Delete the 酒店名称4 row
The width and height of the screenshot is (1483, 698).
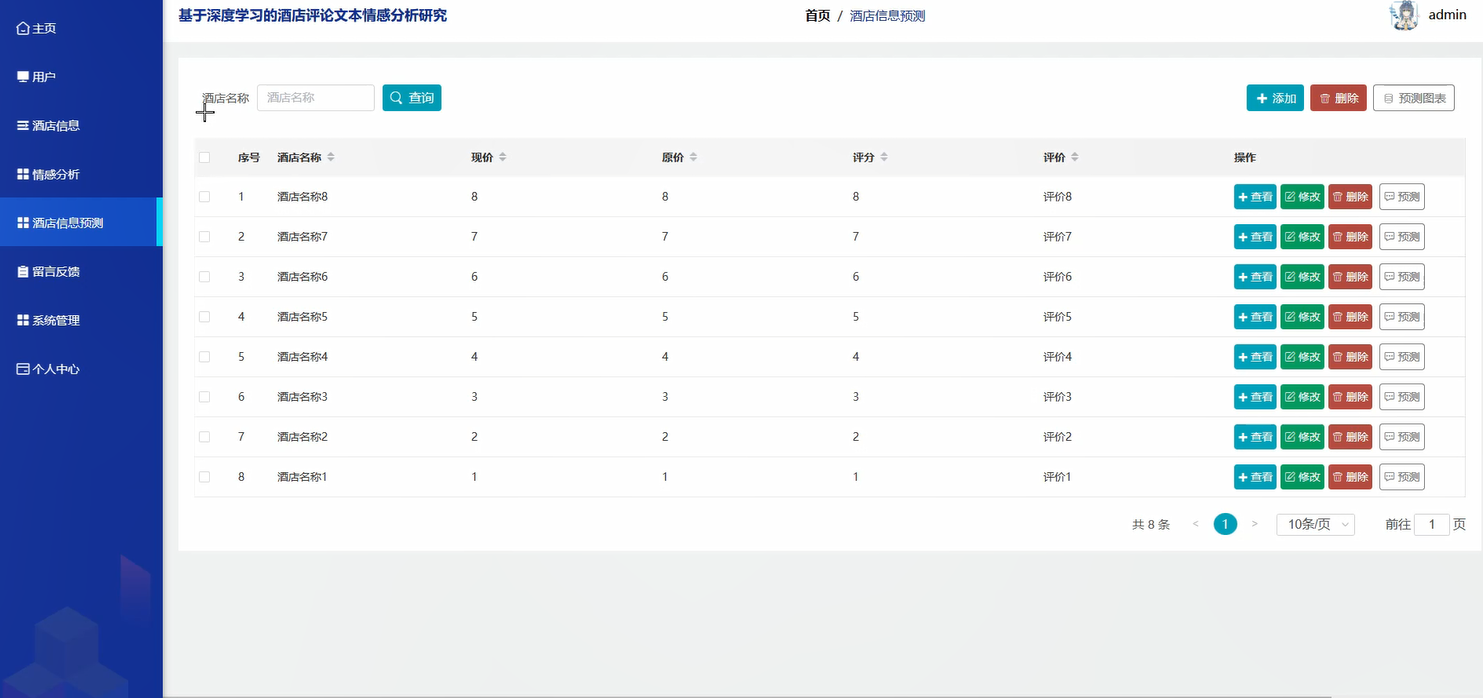1350,357
